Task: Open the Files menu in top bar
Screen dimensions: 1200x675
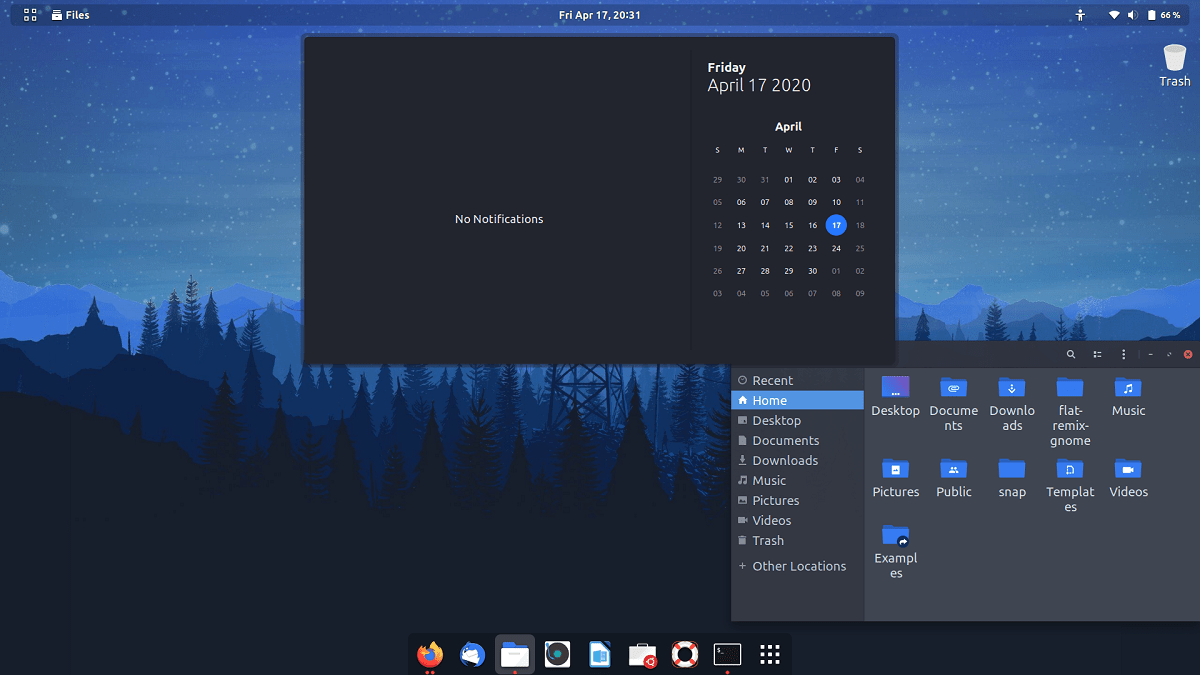Action: (70, 14)
